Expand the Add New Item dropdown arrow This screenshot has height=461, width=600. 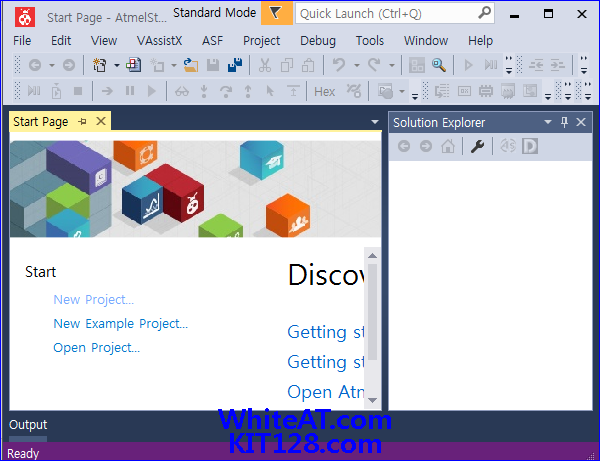(173, 65)
